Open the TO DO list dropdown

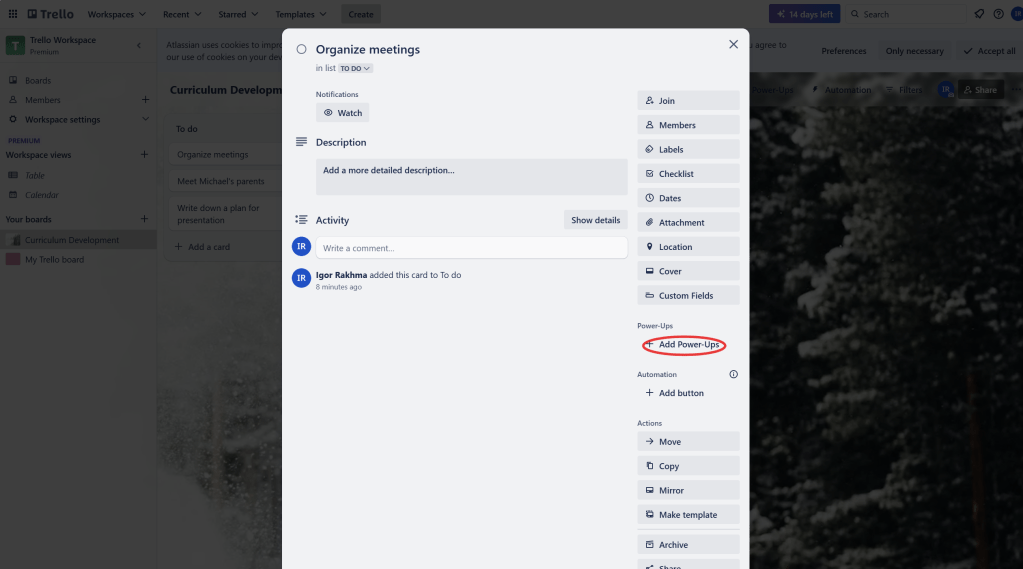tap(355, 69)
